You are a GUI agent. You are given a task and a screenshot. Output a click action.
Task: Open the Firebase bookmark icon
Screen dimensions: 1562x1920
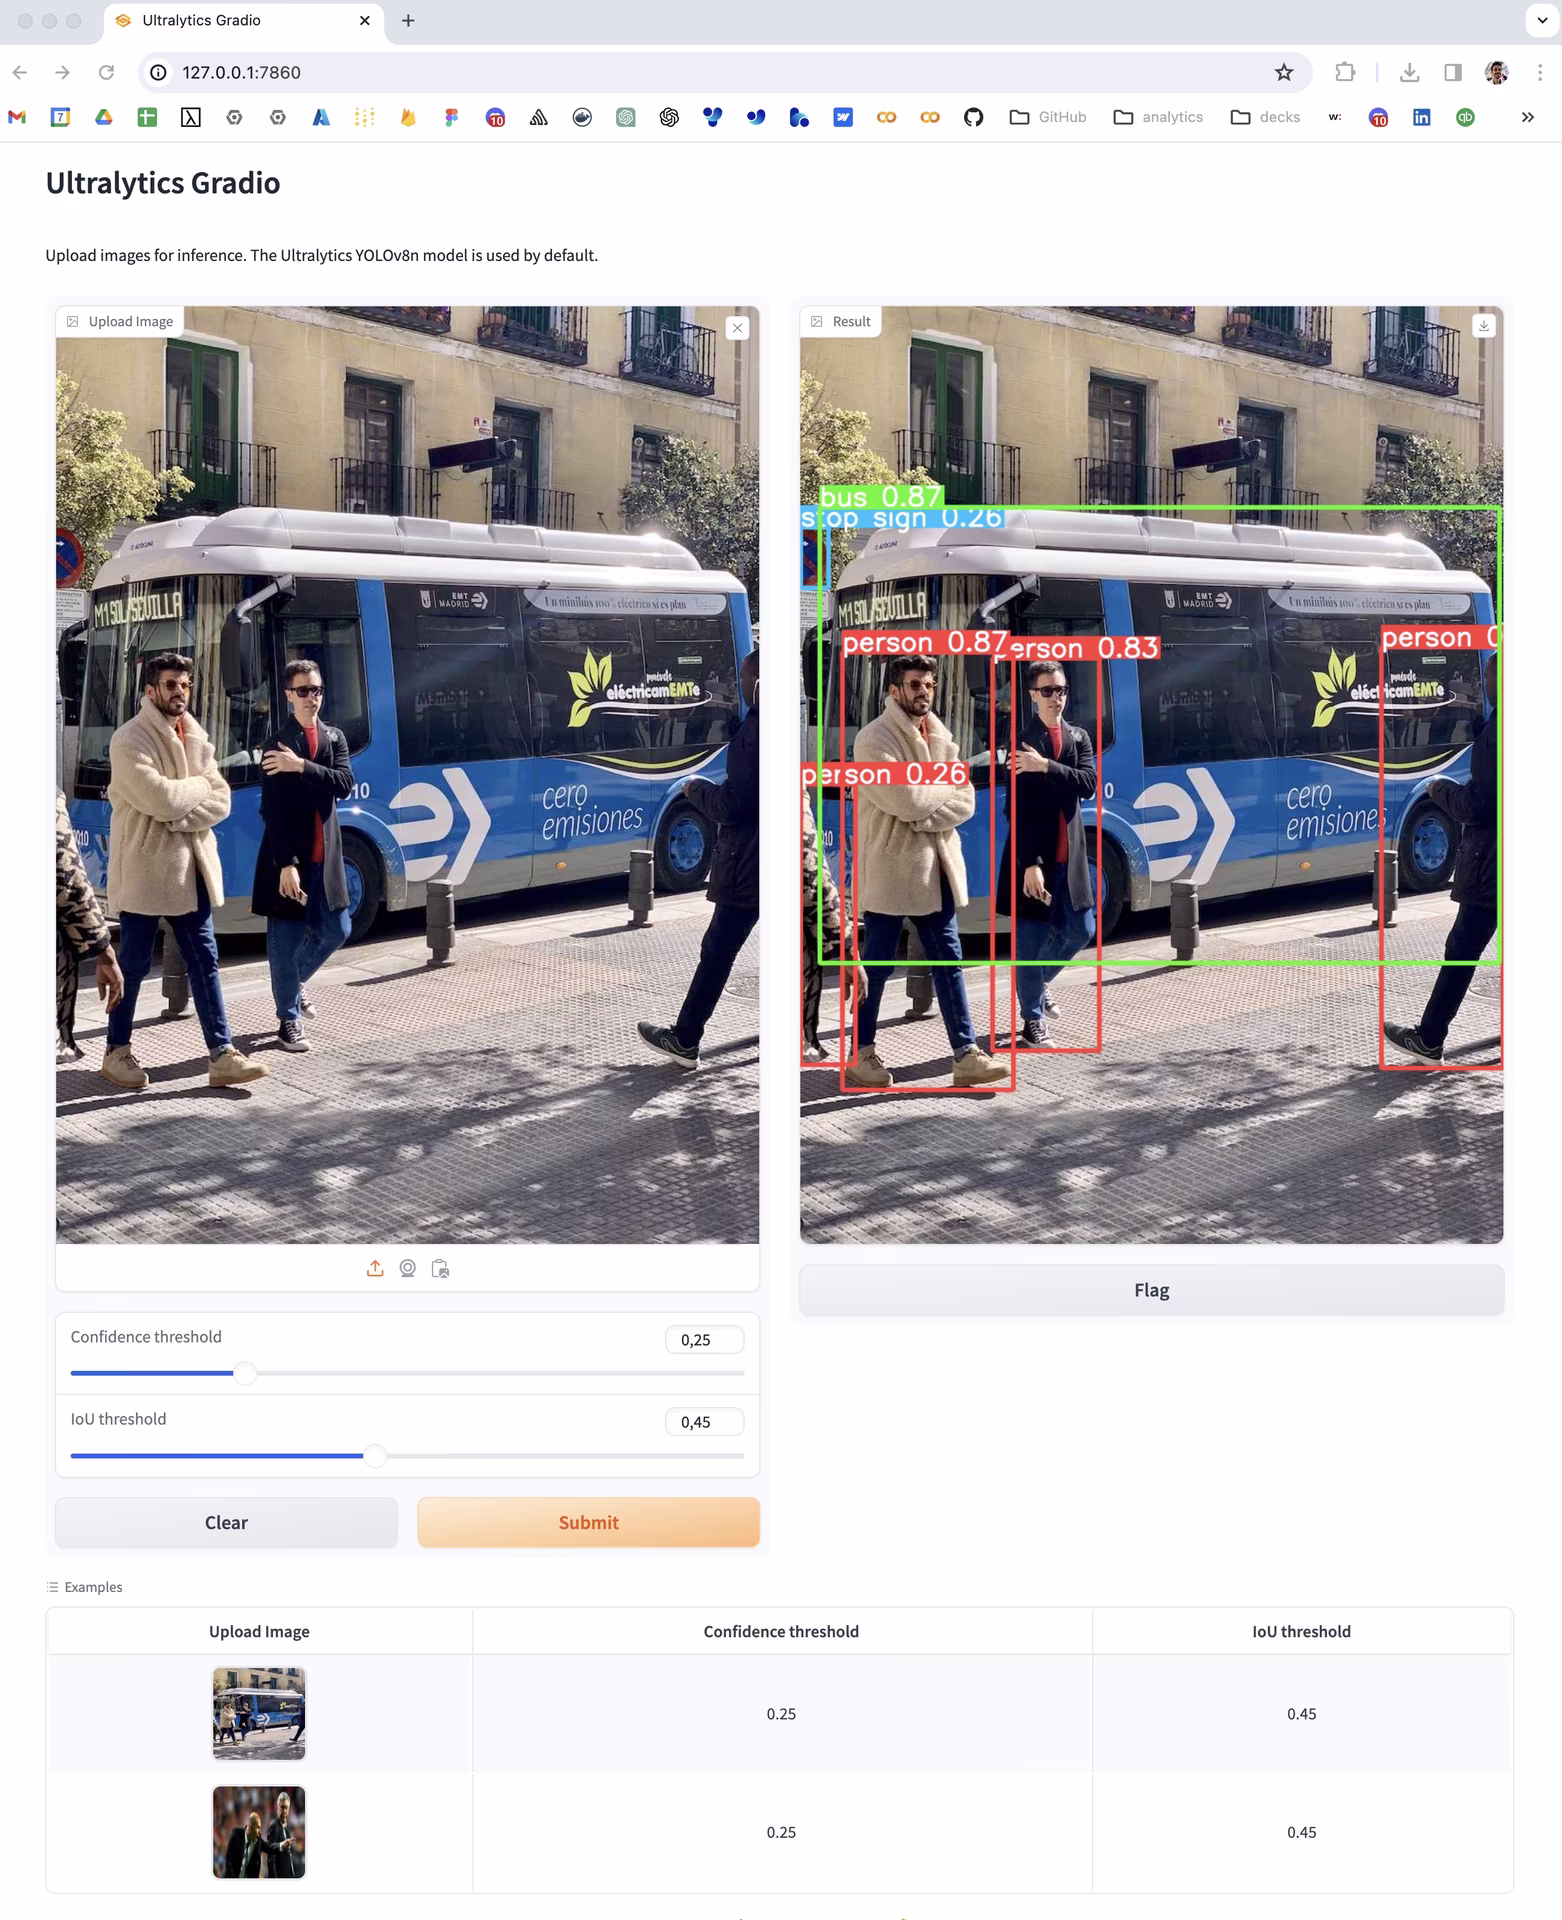408,117
